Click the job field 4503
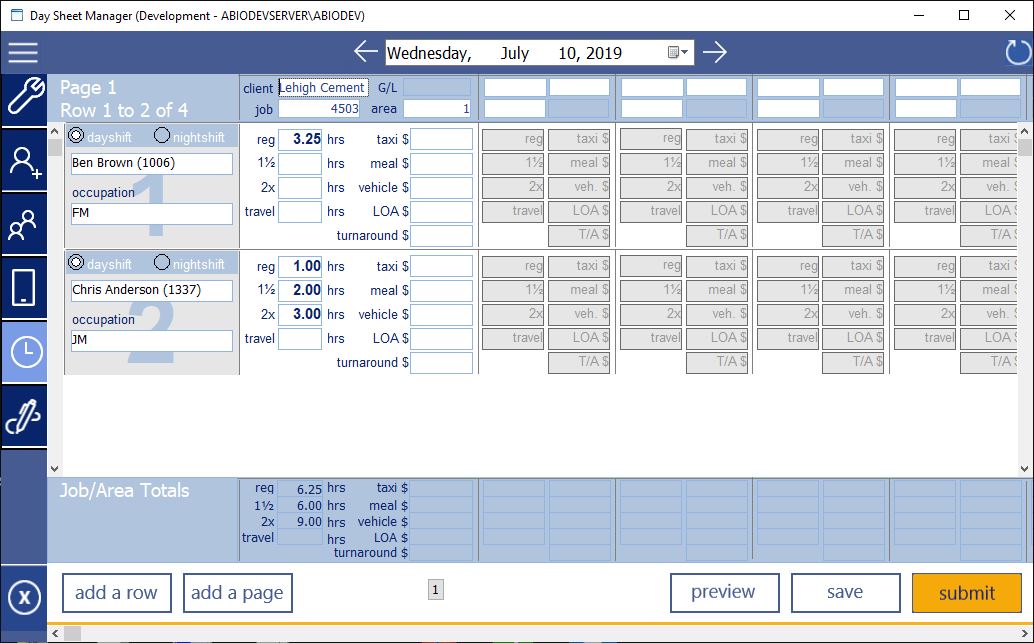 [319, 109]
